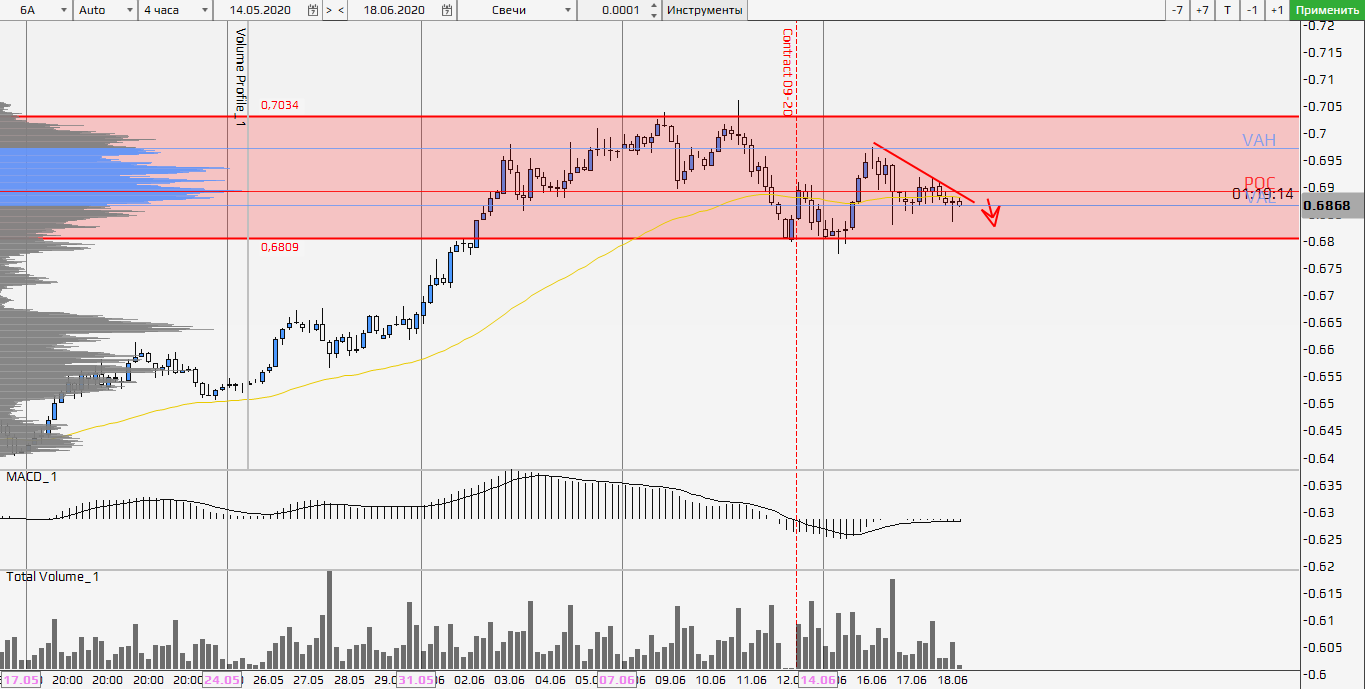Click the '<' shift period back button

point(341,10)
